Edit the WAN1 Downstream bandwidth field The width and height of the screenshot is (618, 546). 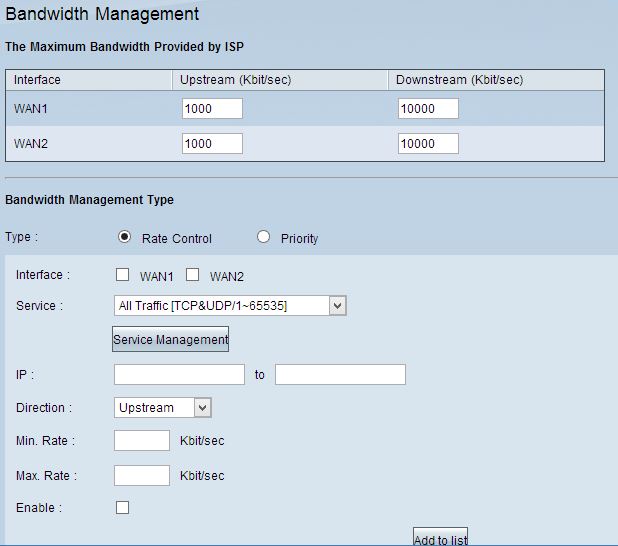428,108
